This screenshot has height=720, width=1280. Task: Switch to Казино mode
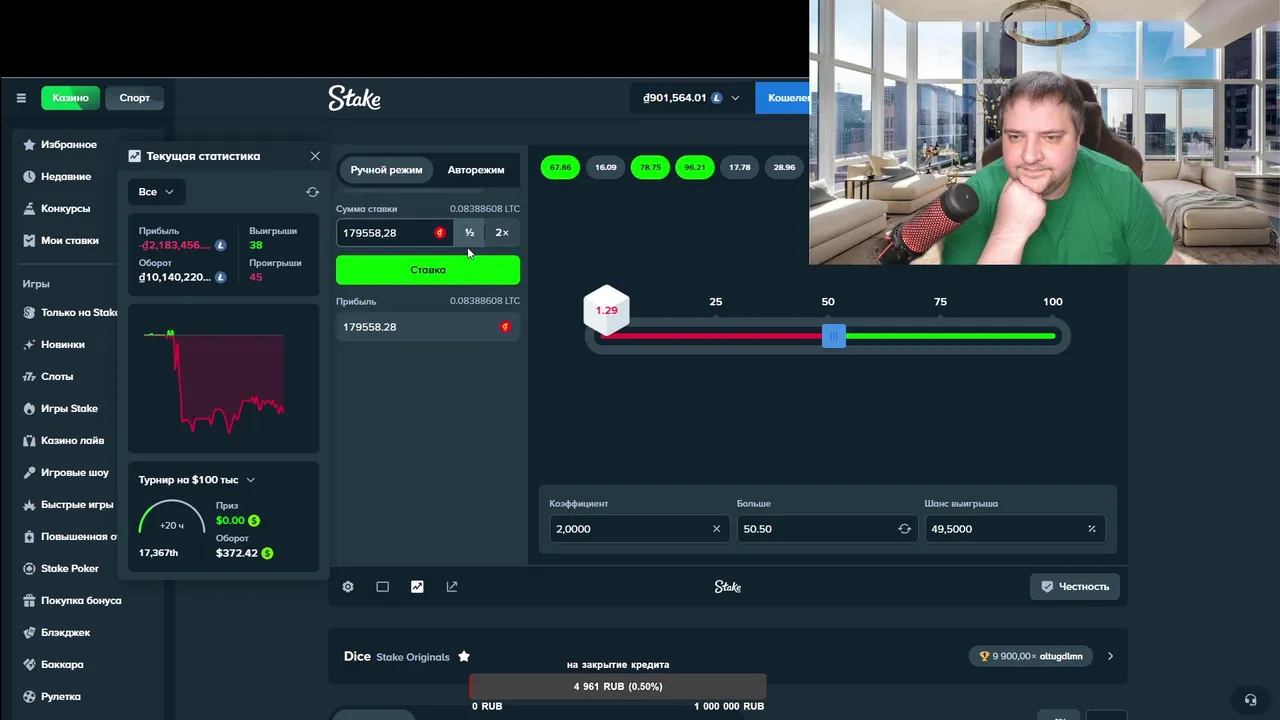[70, 98]
